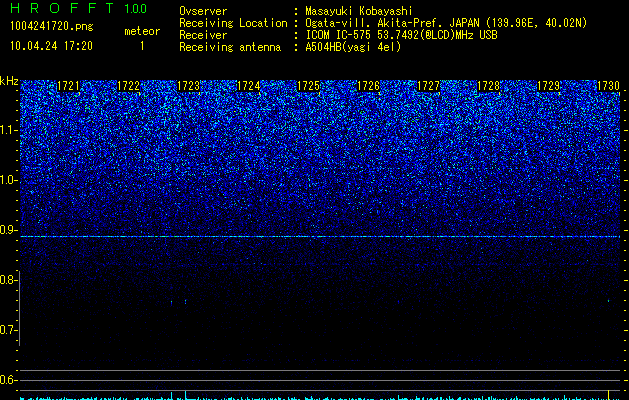Click the Receiver field label
Screen dimensions: 629x400
coord(203,35)
